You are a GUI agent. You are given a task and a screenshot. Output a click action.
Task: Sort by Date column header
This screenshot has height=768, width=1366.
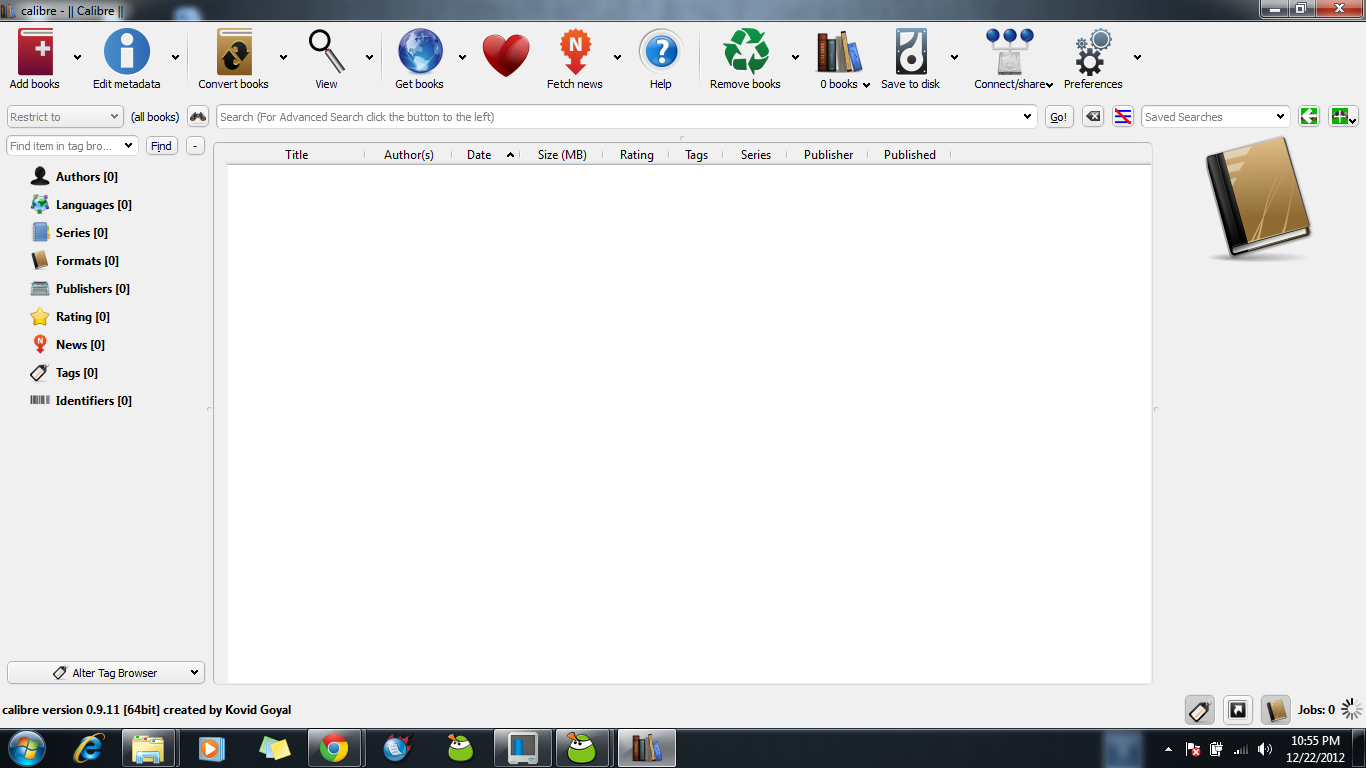click(x=486, y=155)
